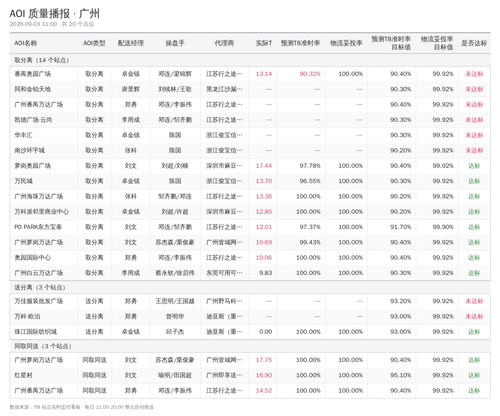Screen dimensions: 500x416
Task: Click the delivery target value '99.90%'
Action: pos(443,227)
